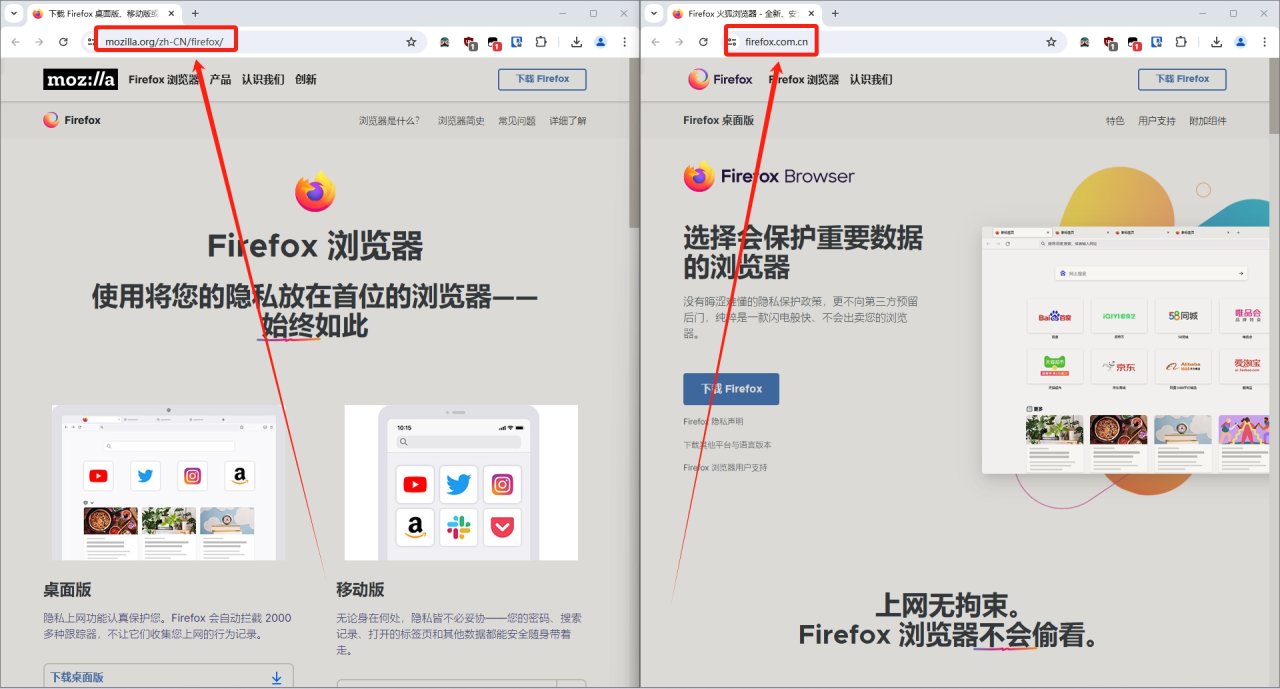
Task: Open 下载其他平台与语言版本 link
Action: point(727,445)
